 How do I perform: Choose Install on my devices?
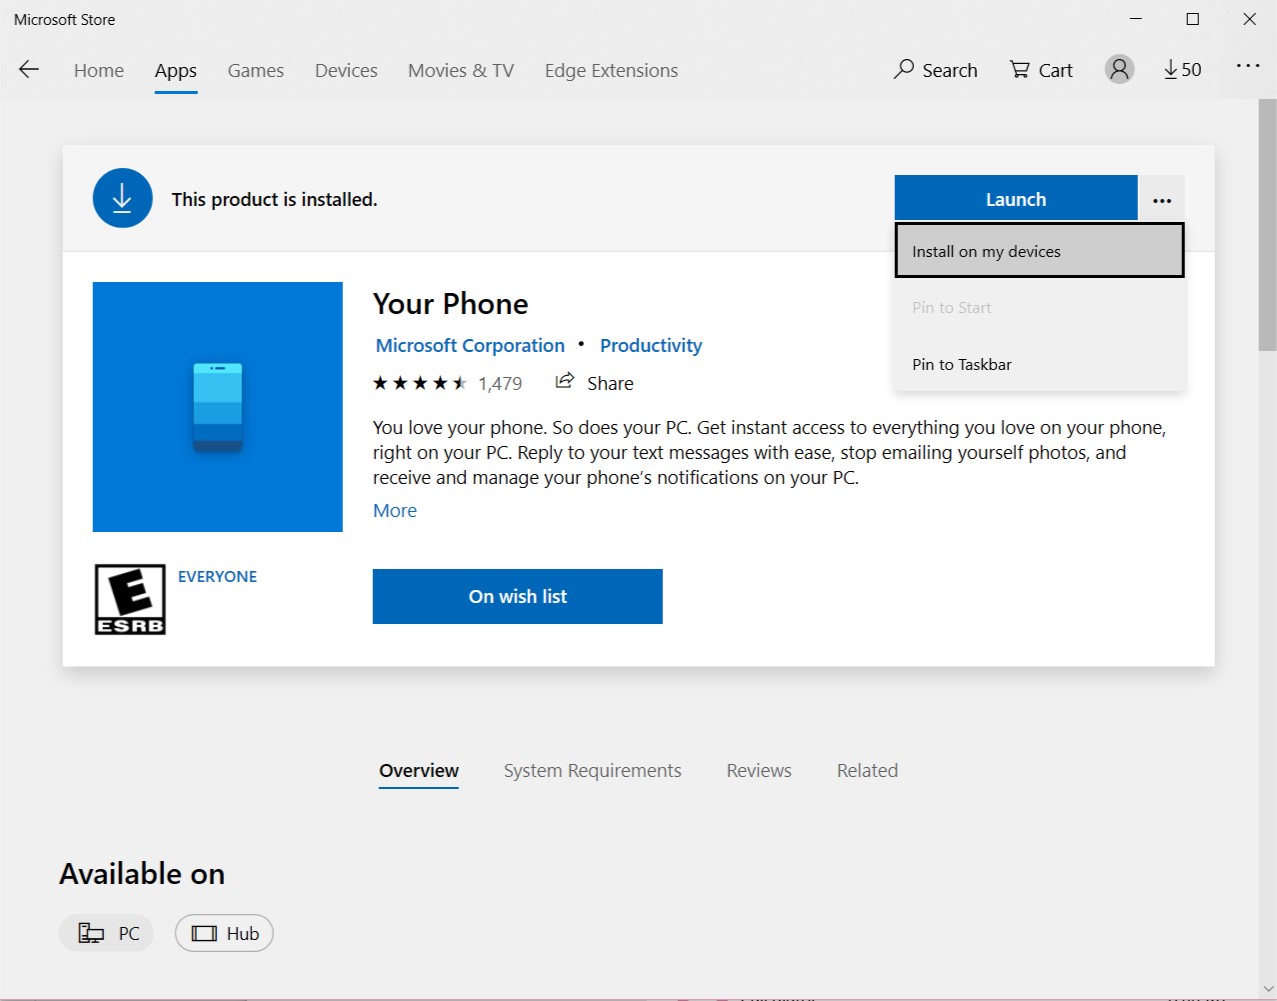1040,250
